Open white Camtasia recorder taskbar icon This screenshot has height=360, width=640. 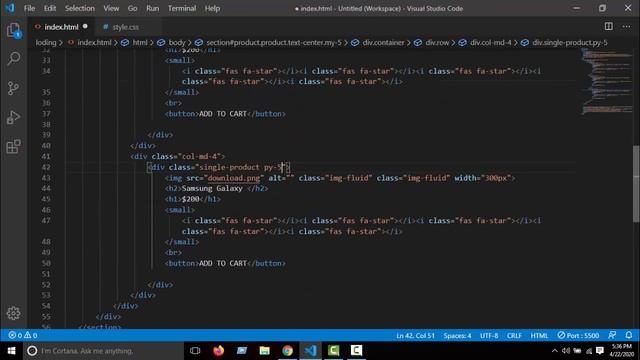click(x=356, y=351)
